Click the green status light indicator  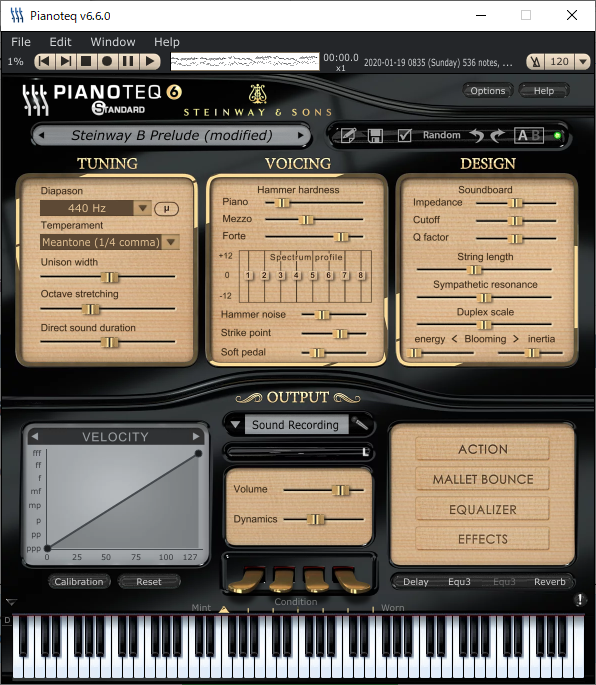click(x=557, y=135)
